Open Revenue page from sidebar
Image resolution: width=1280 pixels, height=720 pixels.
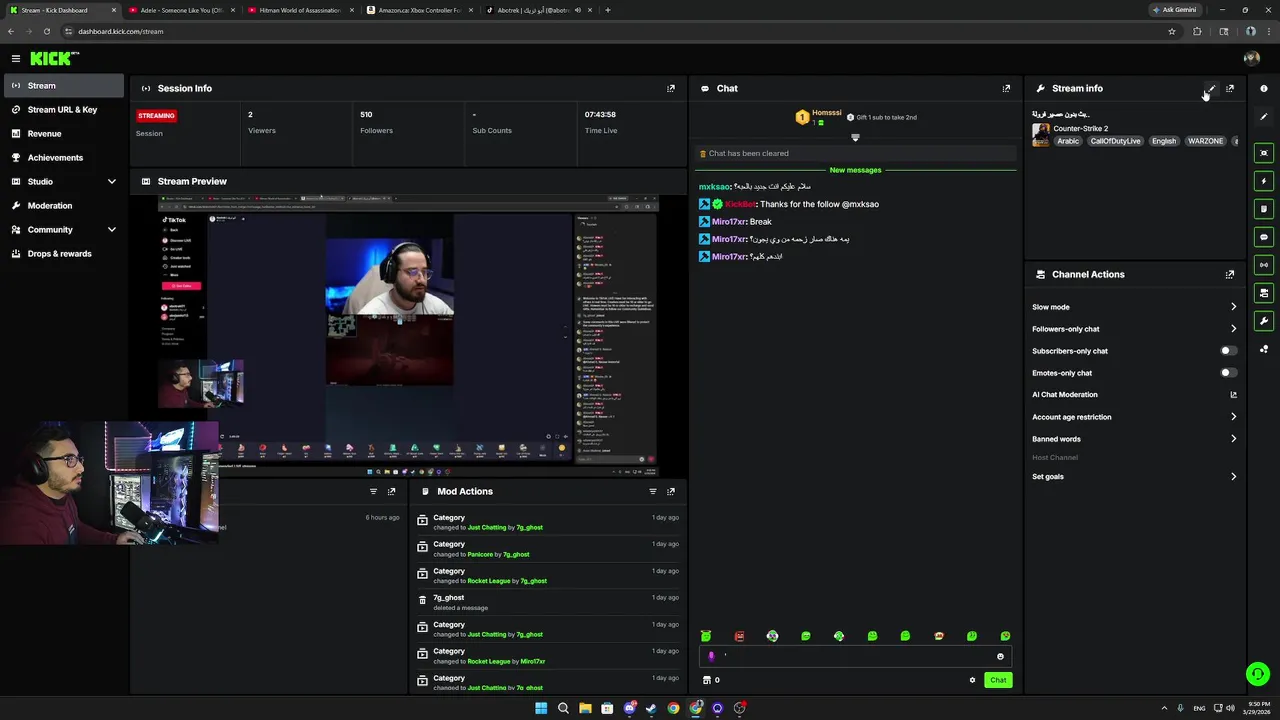tap(64, 134)
